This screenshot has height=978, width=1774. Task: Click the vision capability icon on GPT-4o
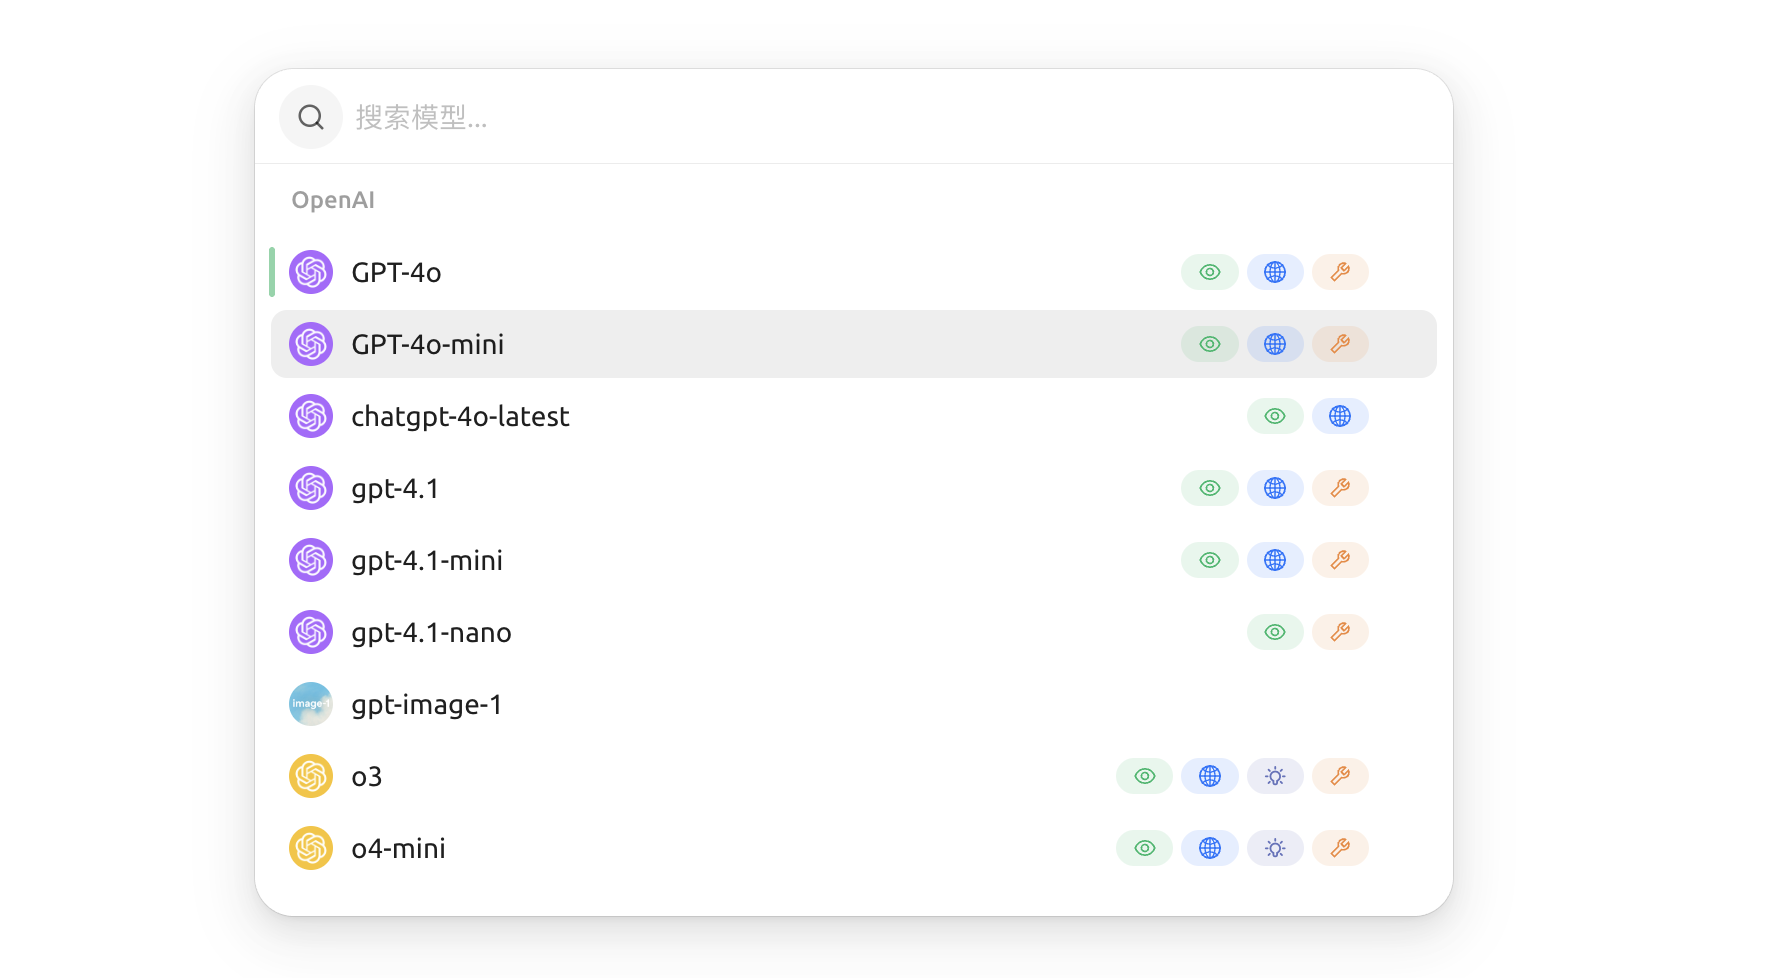(1209, 271)
